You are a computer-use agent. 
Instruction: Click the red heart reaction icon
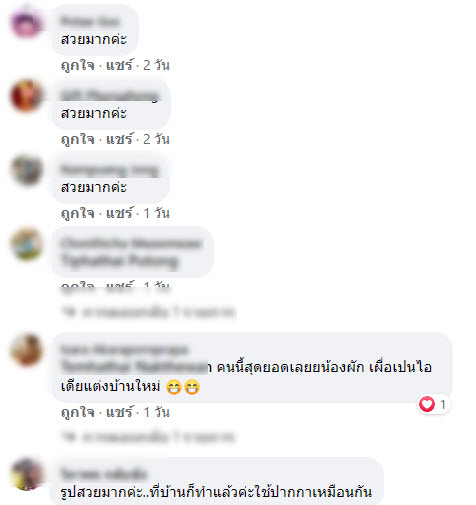pos(427,404)
